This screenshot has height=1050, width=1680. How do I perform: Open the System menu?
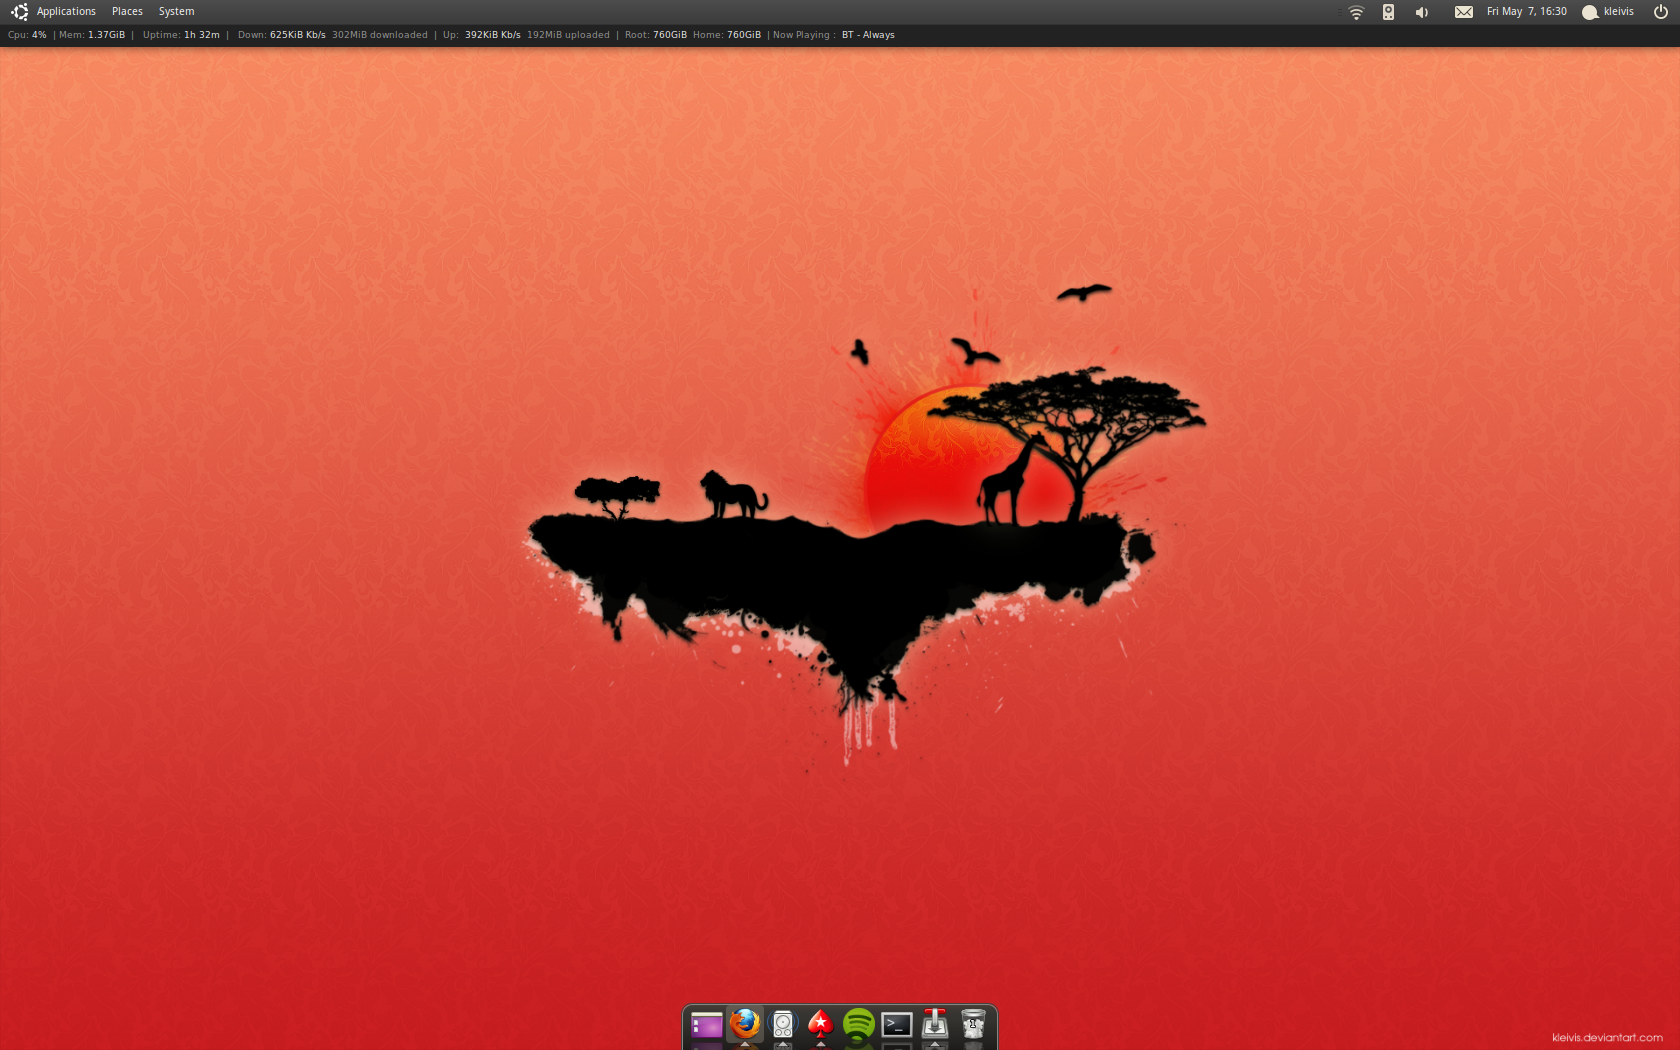(x=176, y=12)
